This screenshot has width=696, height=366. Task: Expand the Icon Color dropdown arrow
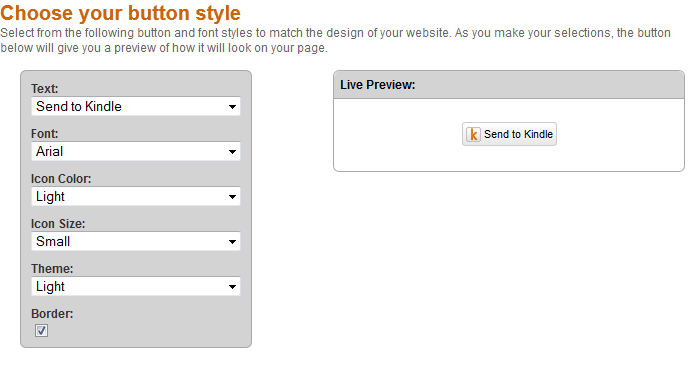pyautogui.click(x=232, y=197)
